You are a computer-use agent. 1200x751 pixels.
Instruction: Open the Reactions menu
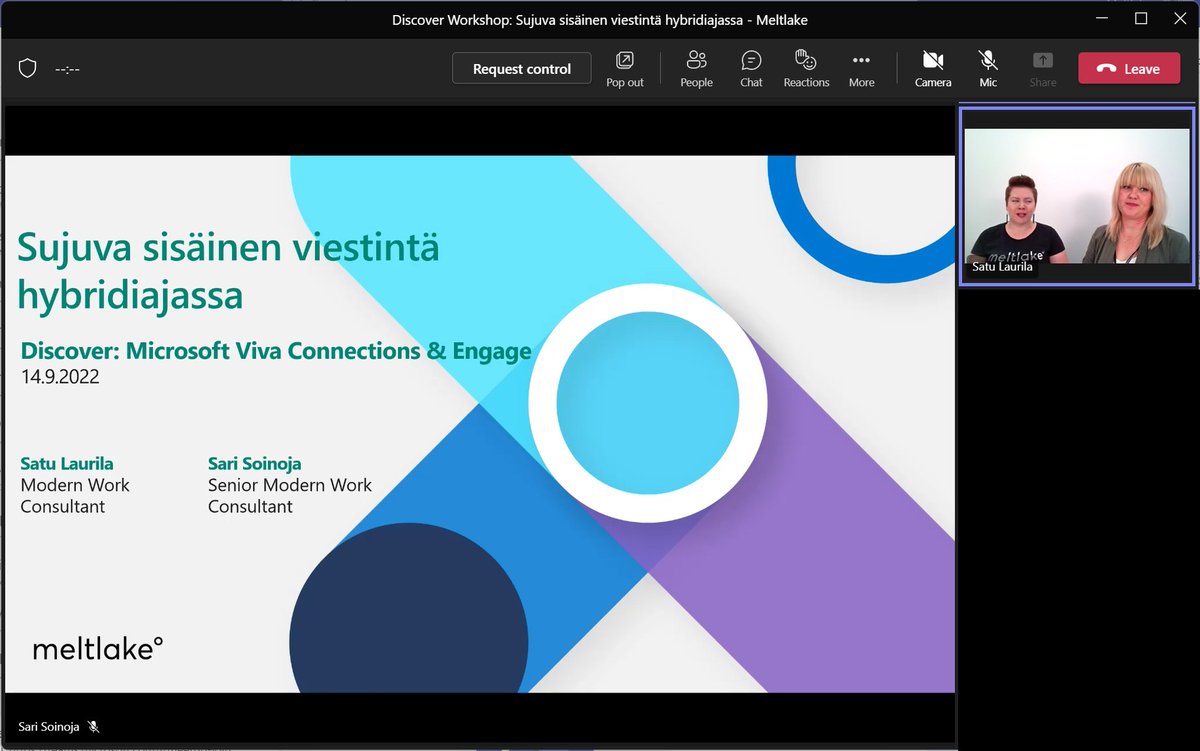coord(806,69)
